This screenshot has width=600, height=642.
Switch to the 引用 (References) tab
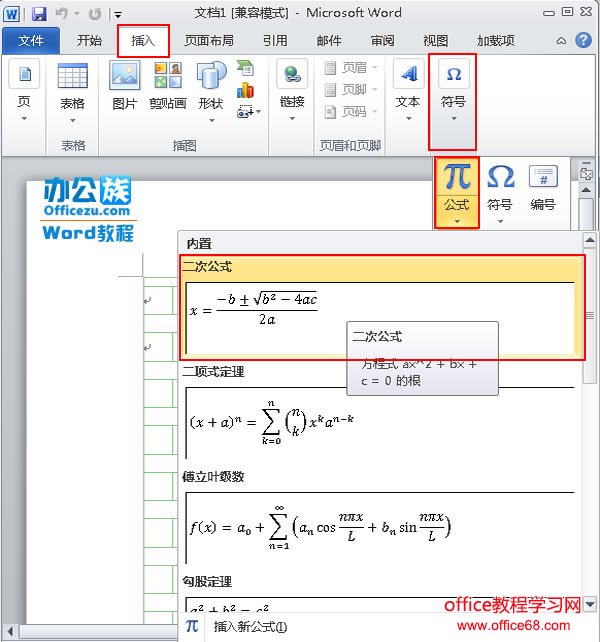click(x=275, y=41)
